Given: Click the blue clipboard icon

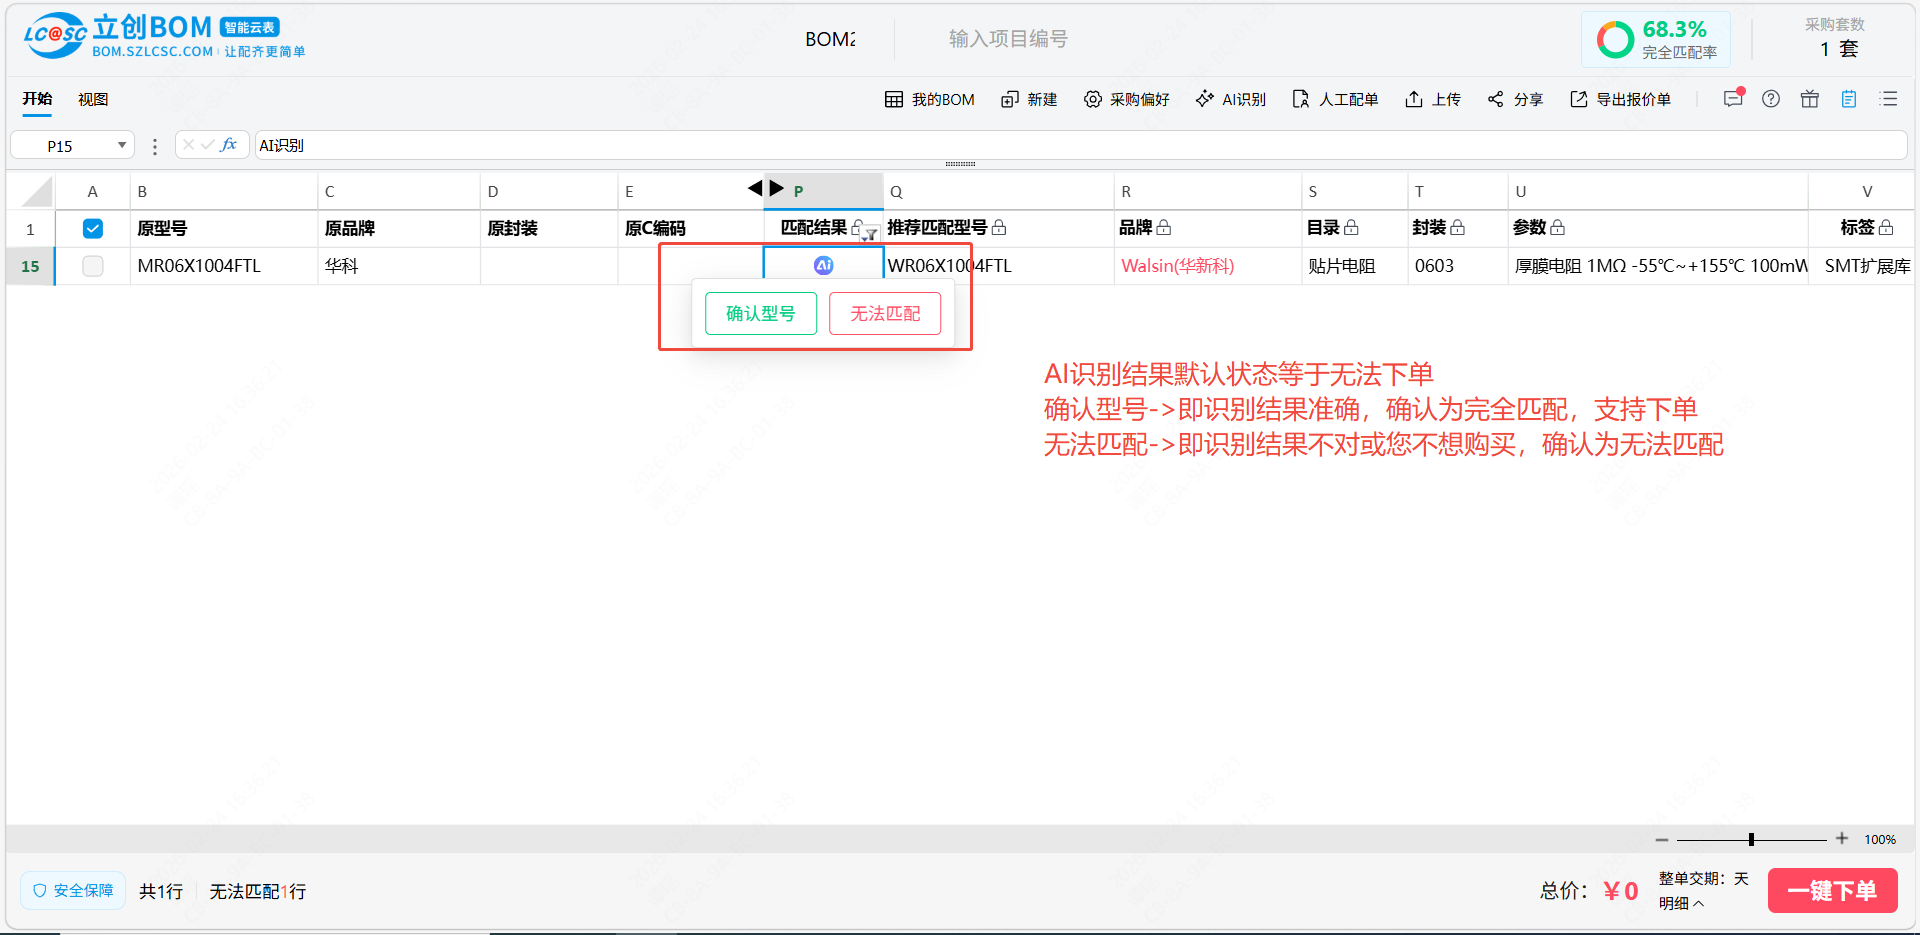Looking at the screenshot, I should click(1849, 99).
